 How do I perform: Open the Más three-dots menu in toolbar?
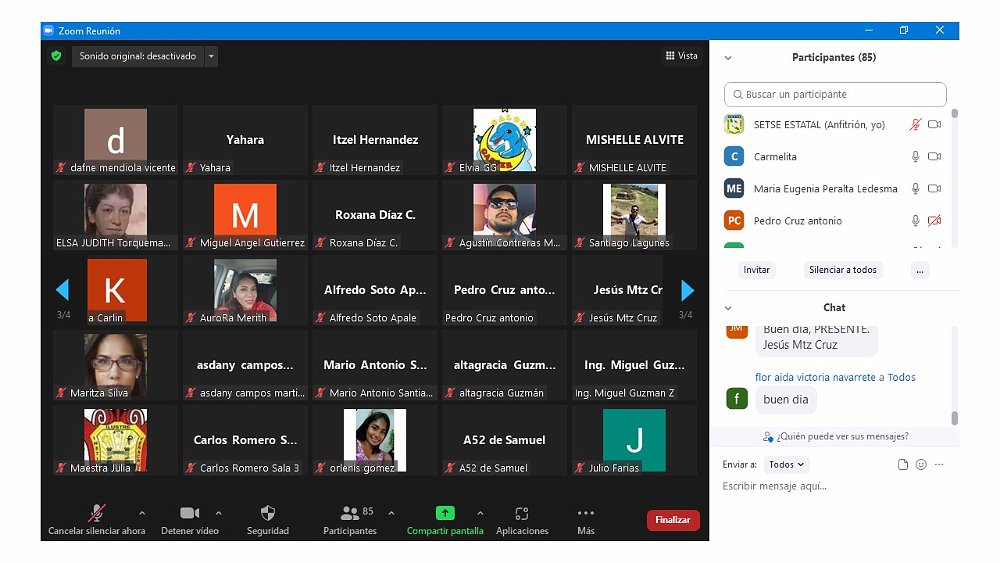tap(586, 513)
